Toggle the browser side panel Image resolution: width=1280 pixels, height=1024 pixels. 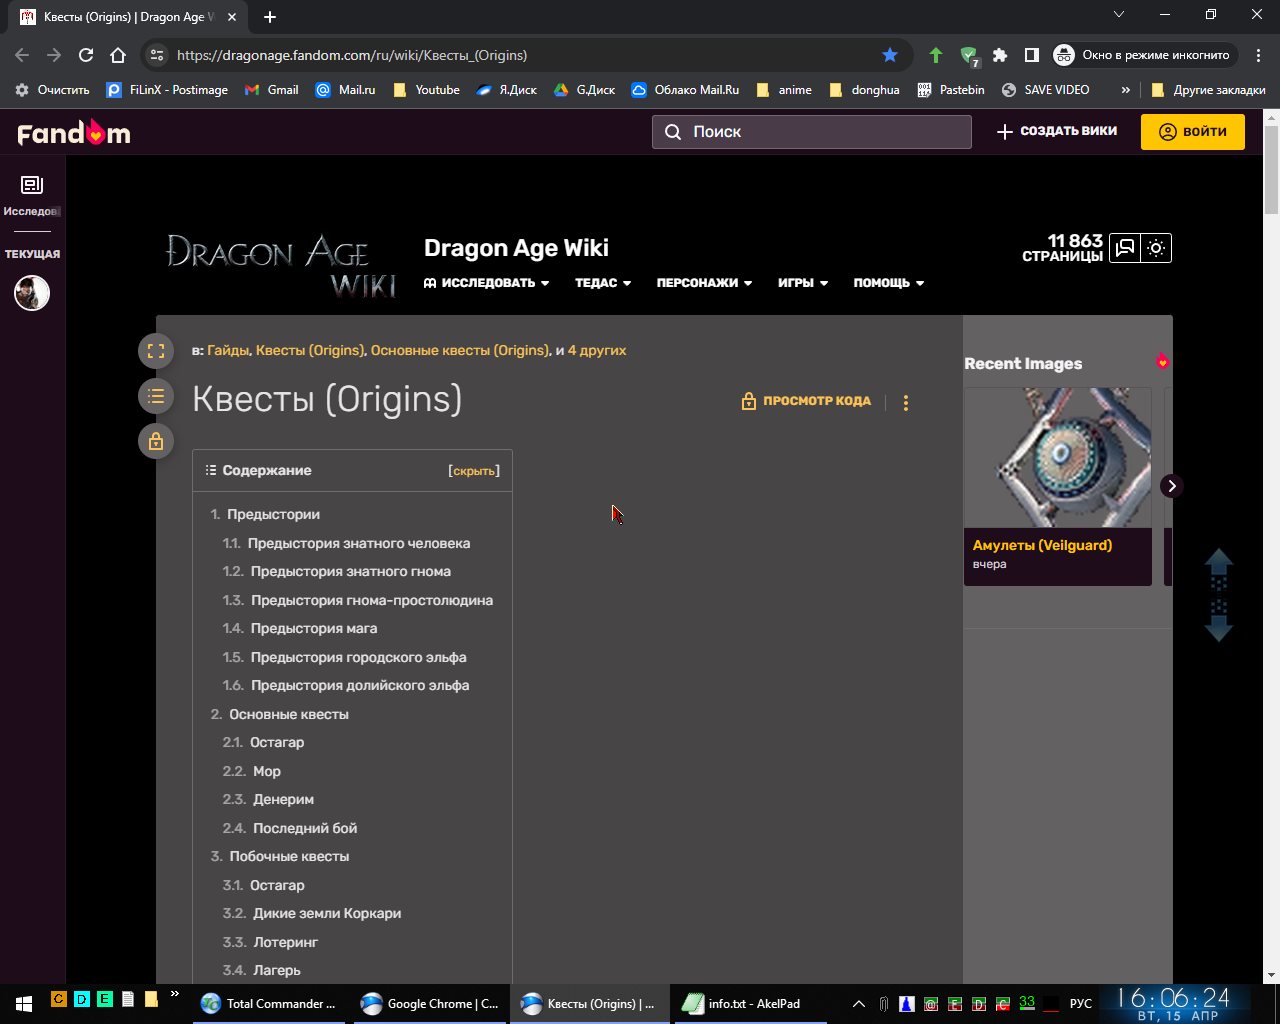[x=1032, y=55]
